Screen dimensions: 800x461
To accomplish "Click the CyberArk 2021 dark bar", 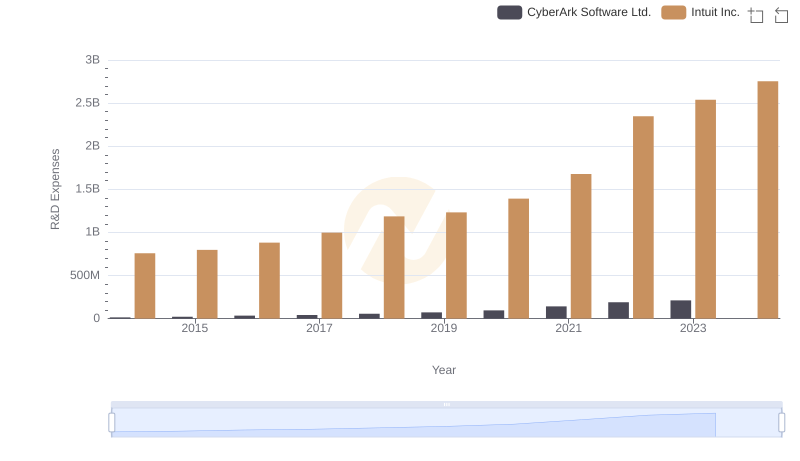I will coord(556,313).
